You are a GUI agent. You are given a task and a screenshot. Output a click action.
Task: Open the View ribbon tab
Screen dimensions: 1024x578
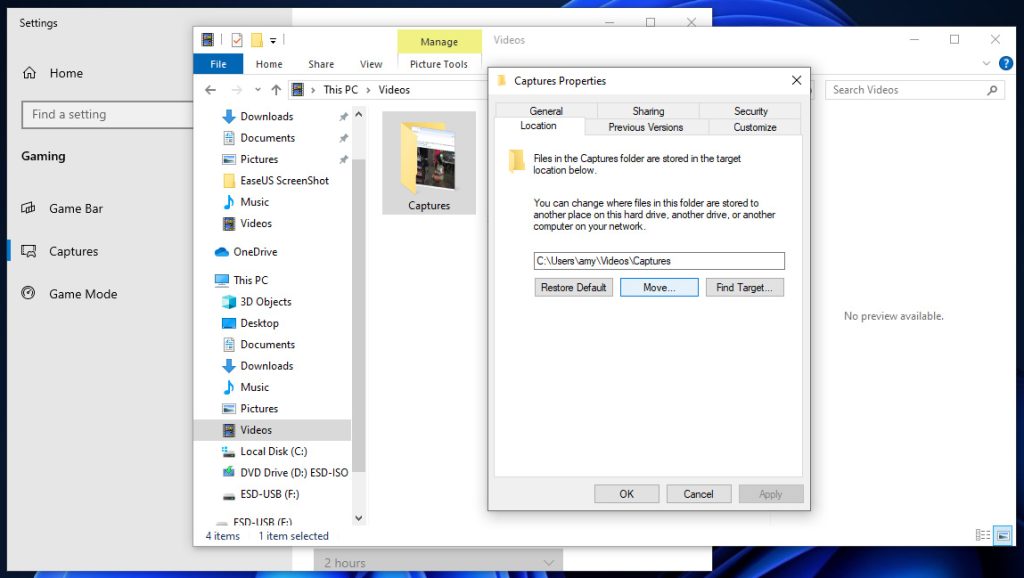(371, 64)
